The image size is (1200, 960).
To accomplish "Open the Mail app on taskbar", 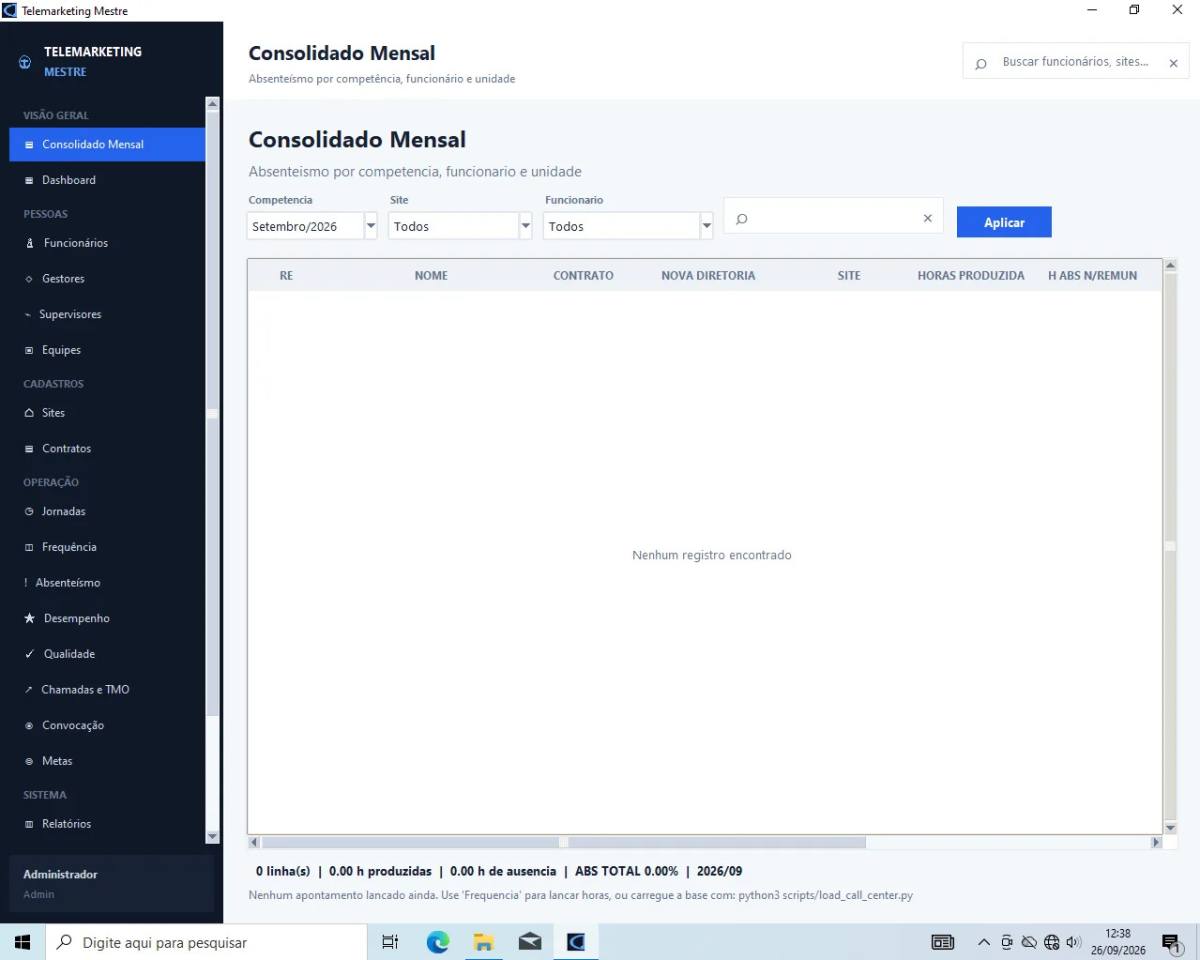I will click(530, 942).
